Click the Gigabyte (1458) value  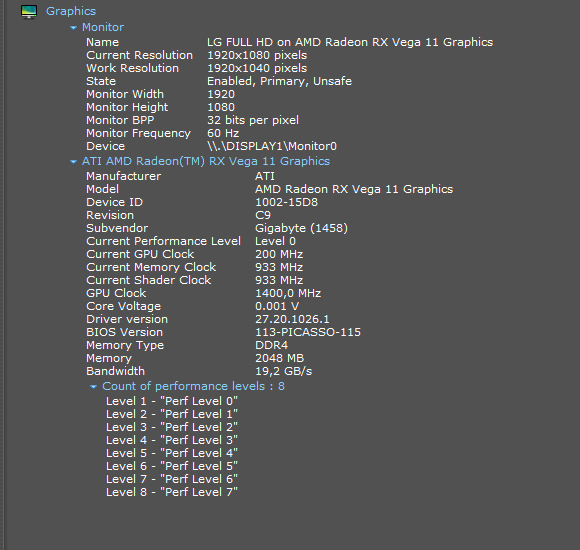(x=301, y=228)
